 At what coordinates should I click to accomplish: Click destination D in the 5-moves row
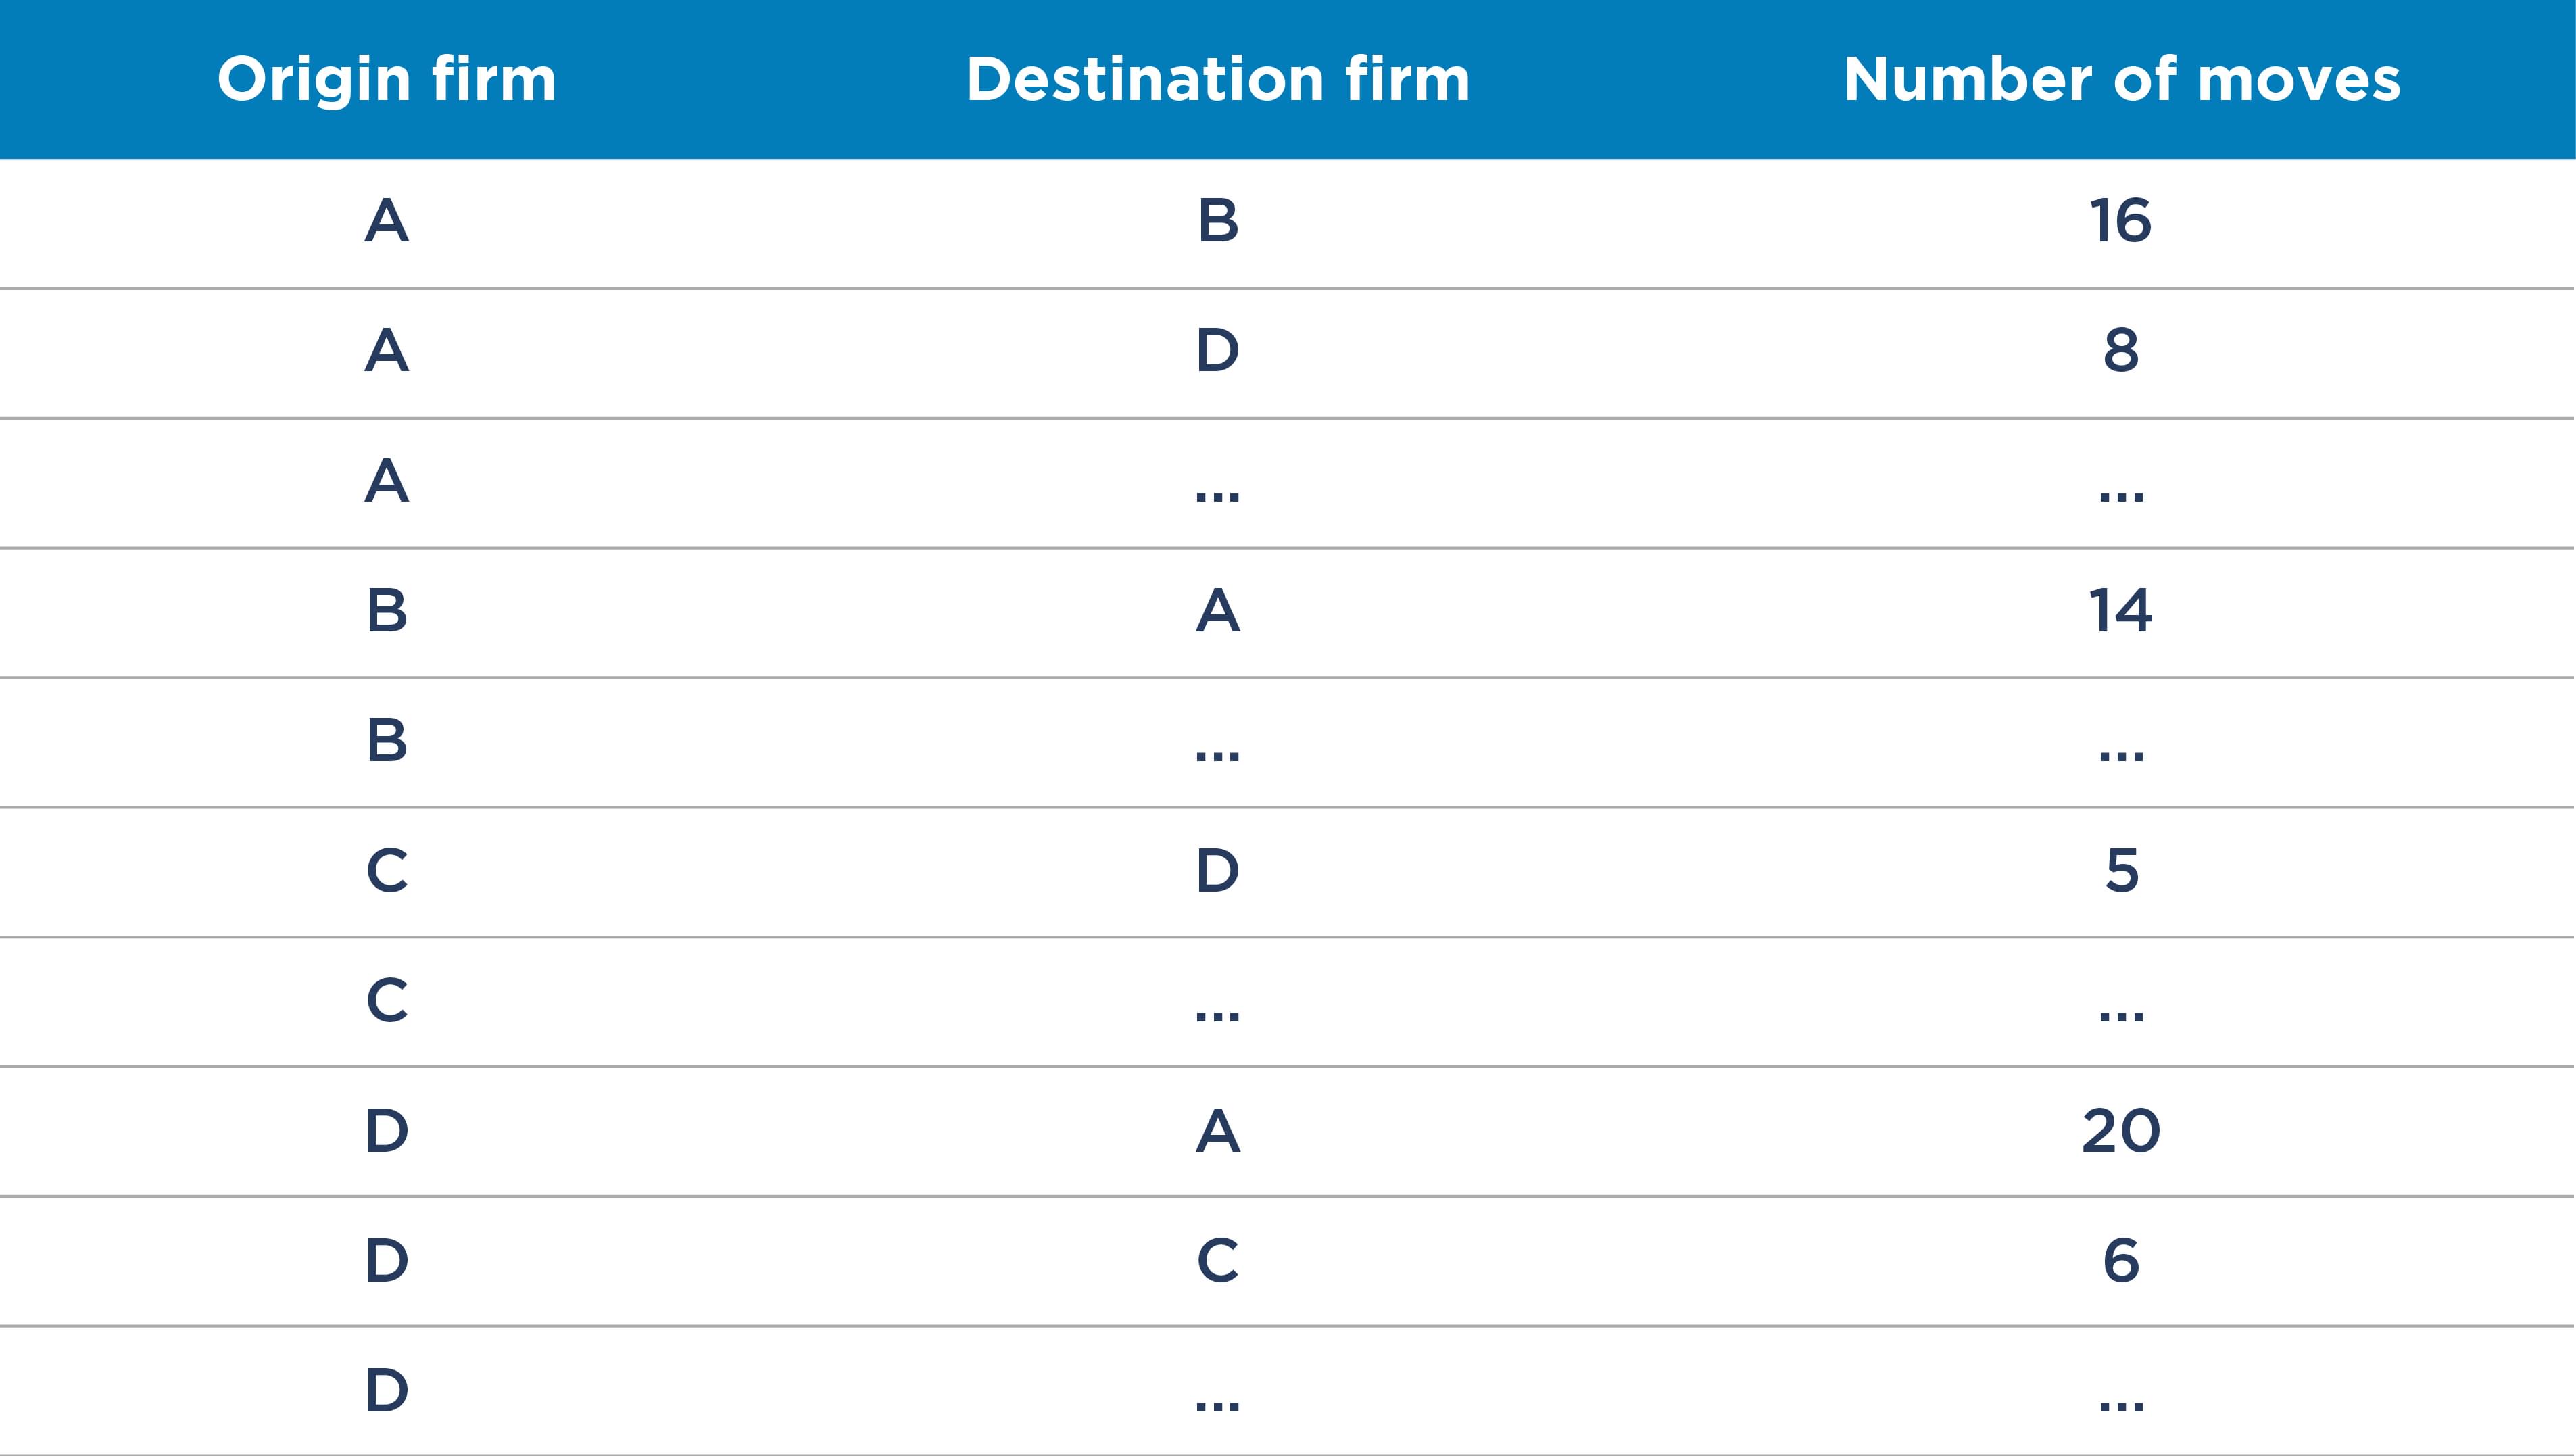(1218, 871)
